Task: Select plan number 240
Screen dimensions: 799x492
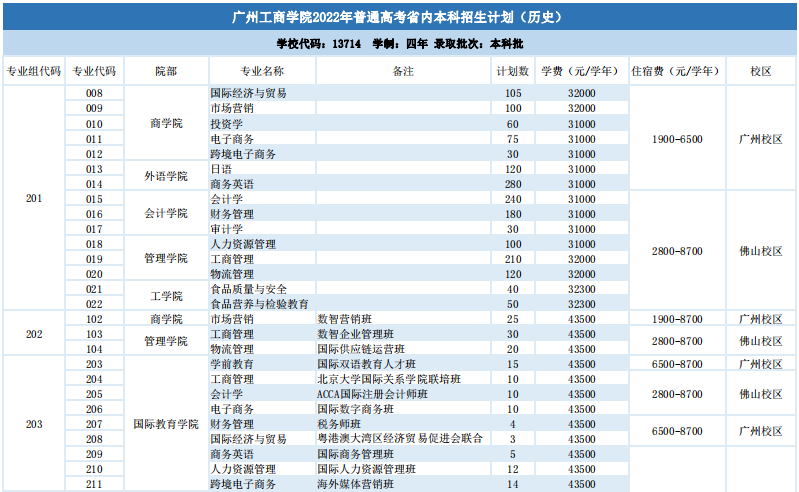Action: (x=513, y=199)
